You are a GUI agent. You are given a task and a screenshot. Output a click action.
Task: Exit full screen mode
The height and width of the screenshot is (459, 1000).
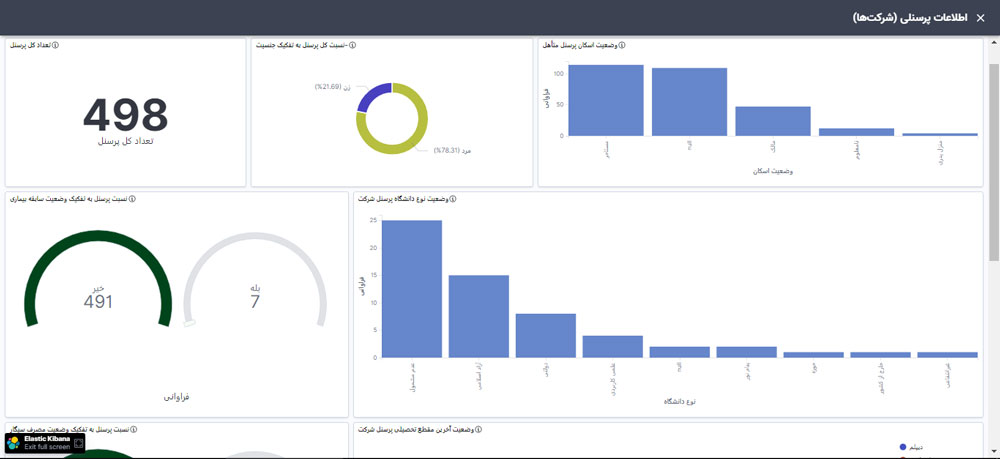click(46, 446)
